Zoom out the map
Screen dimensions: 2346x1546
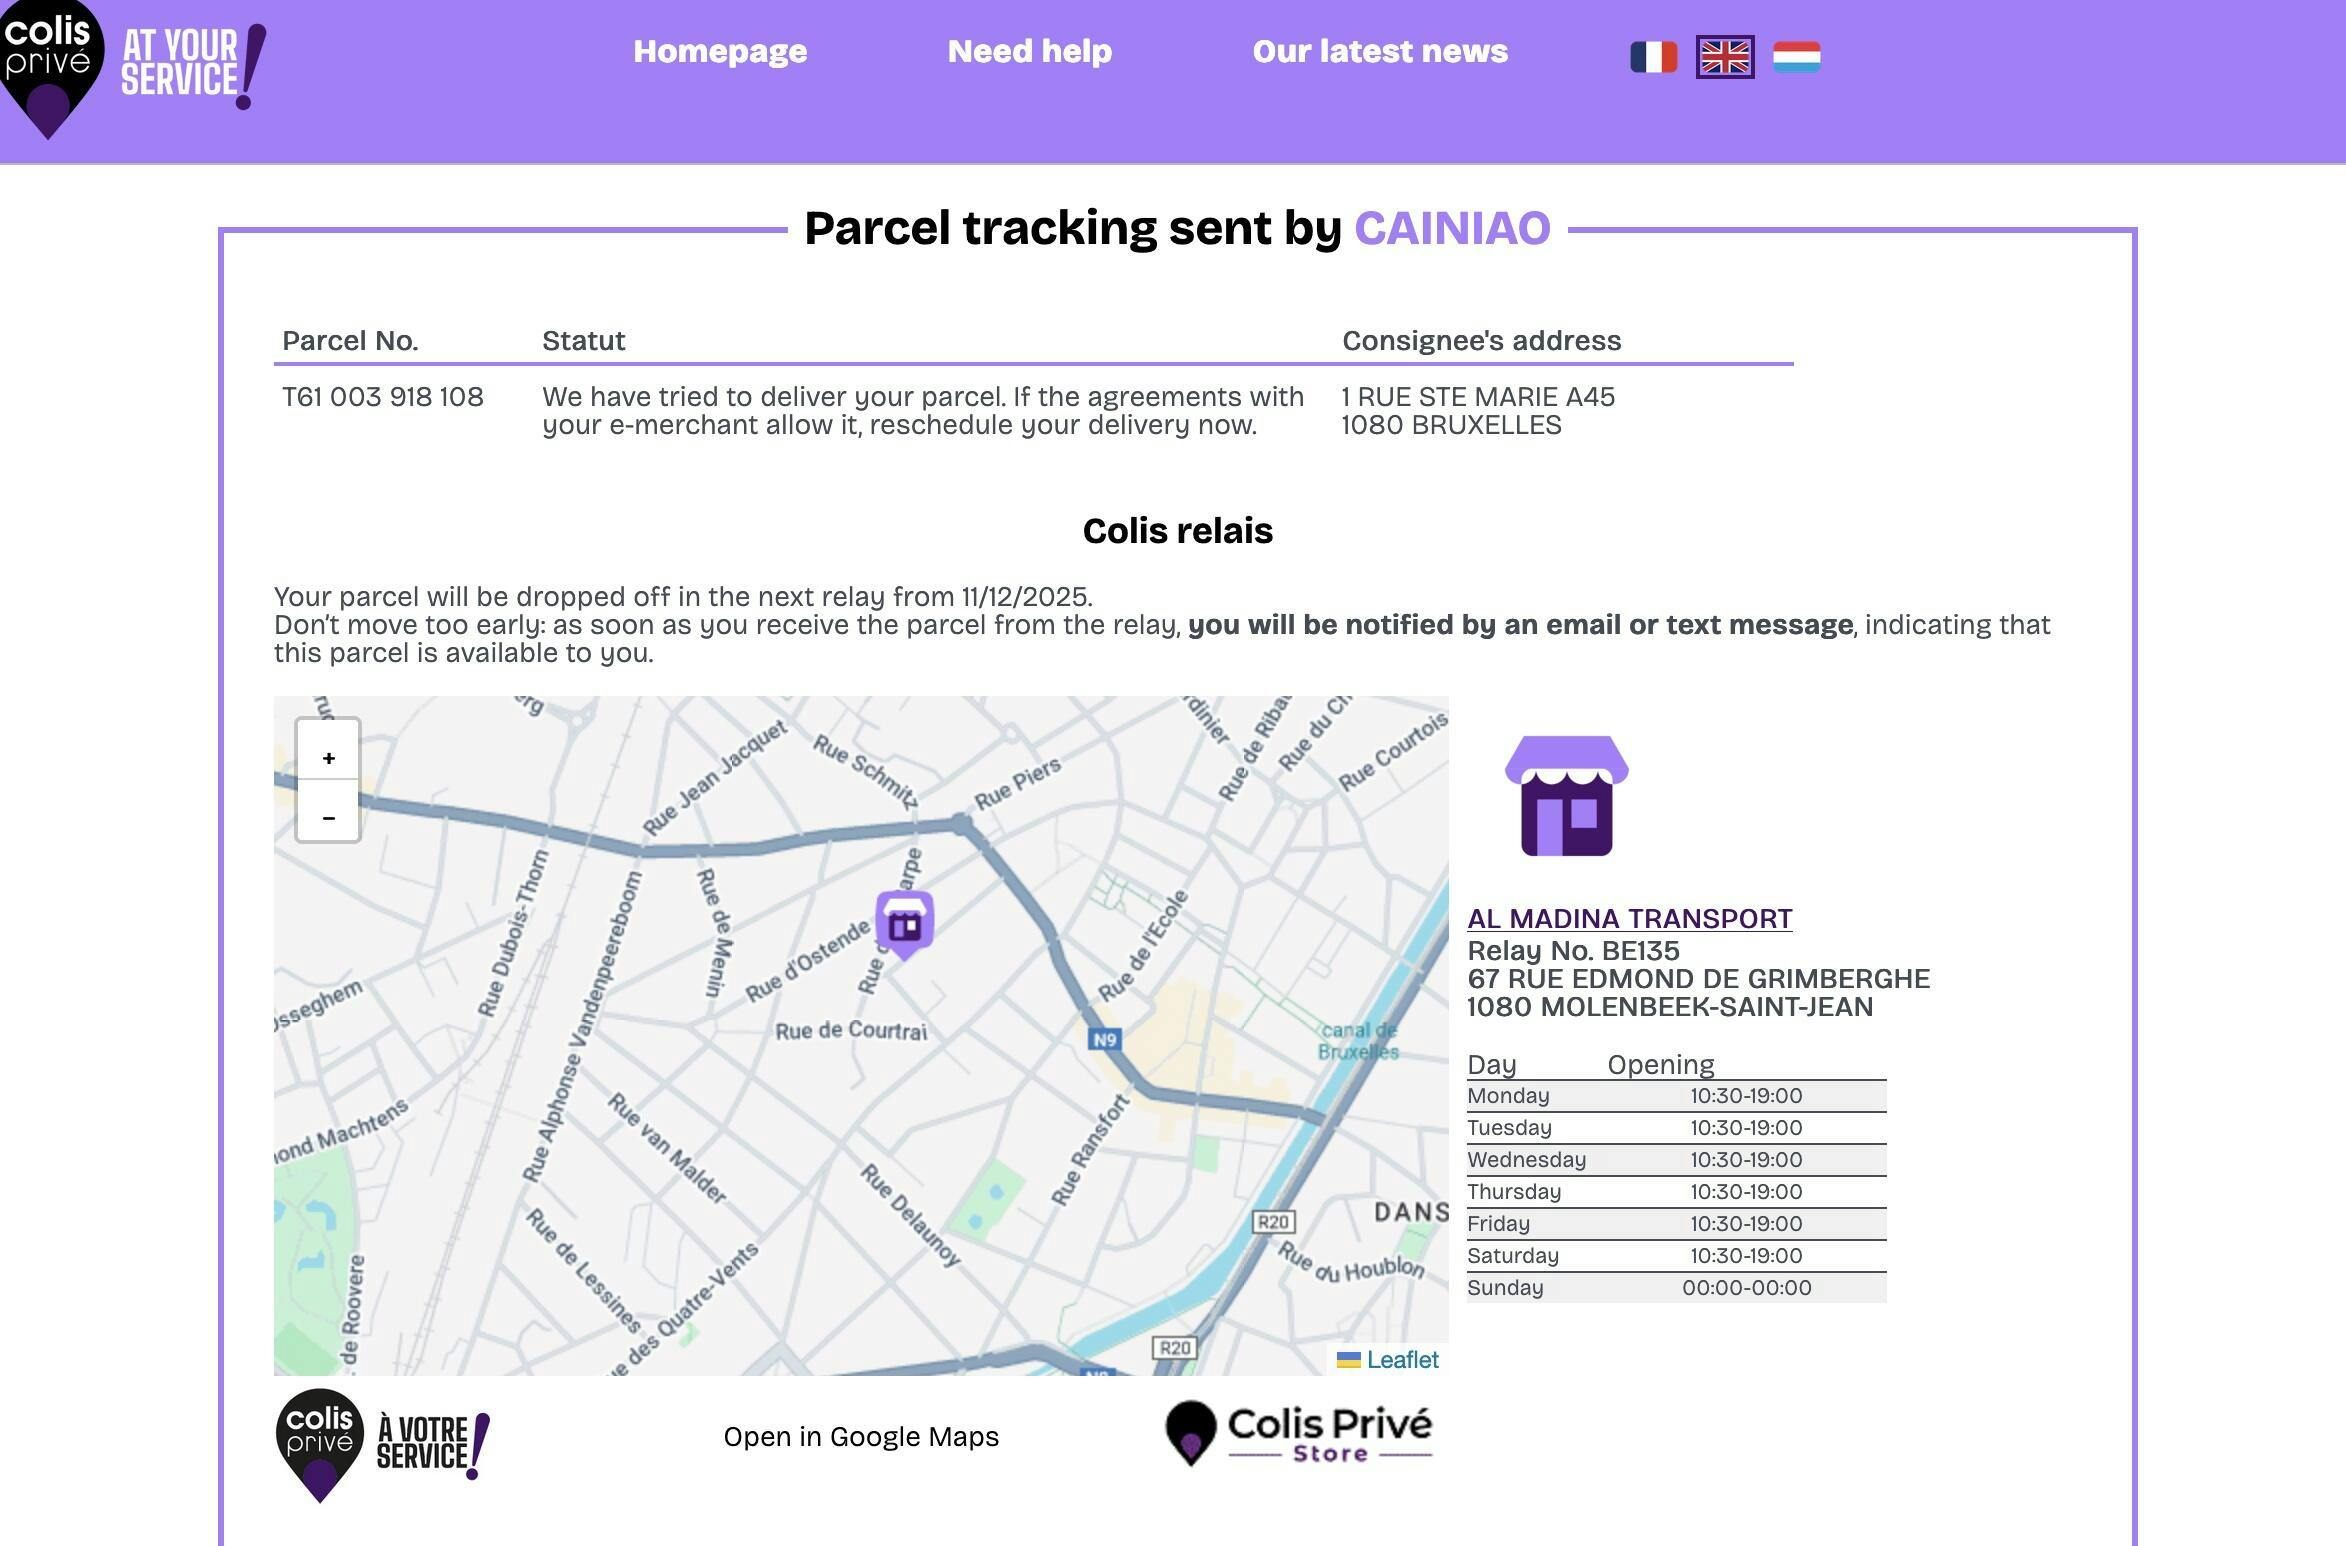[x=328, y=817]
